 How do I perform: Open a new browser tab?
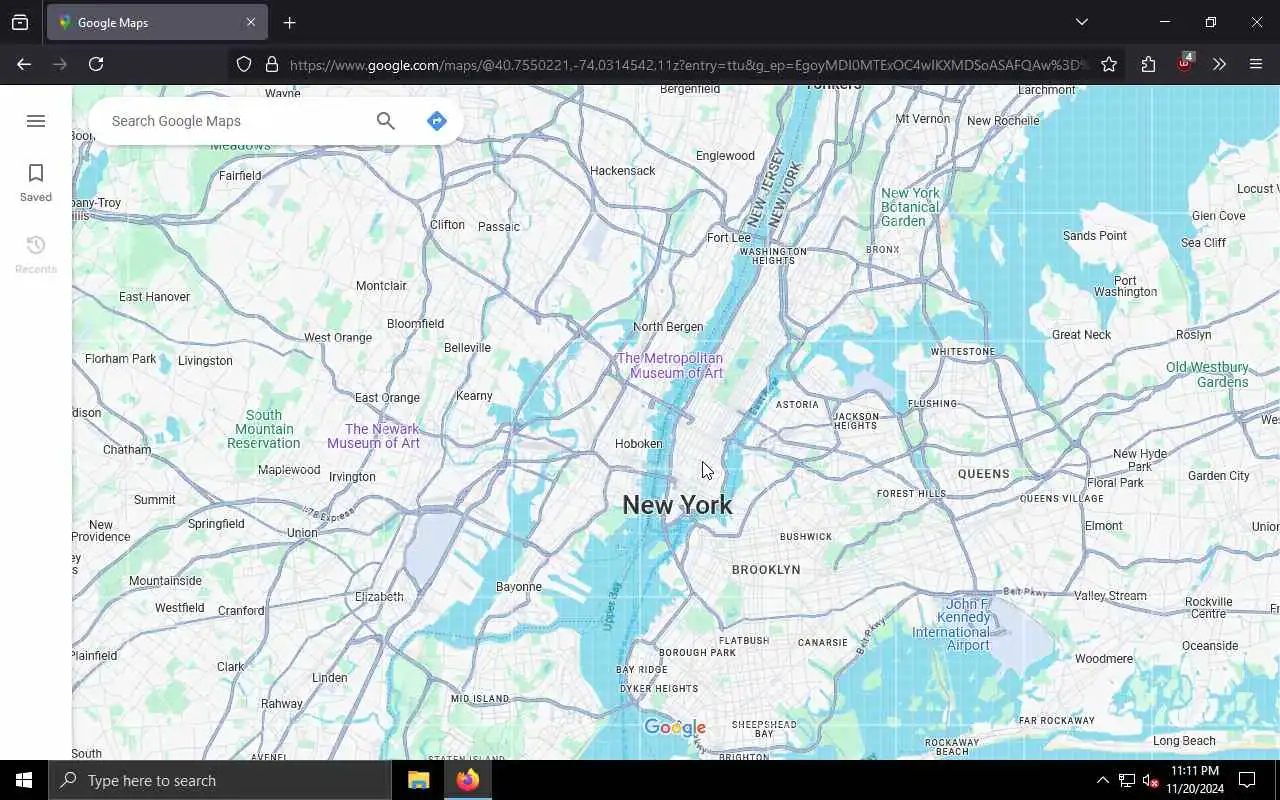tap(289, 22)
